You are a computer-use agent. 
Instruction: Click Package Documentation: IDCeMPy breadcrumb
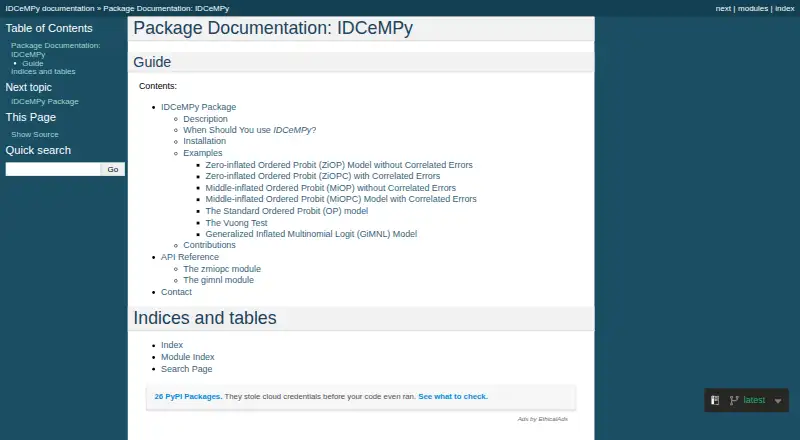(x=166, y=9)
